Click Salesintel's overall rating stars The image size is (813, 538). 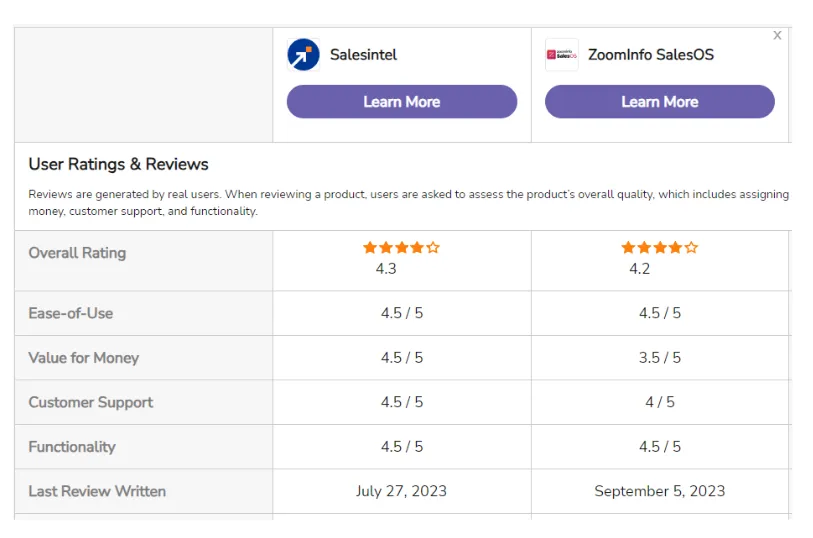tap(401, 248)
